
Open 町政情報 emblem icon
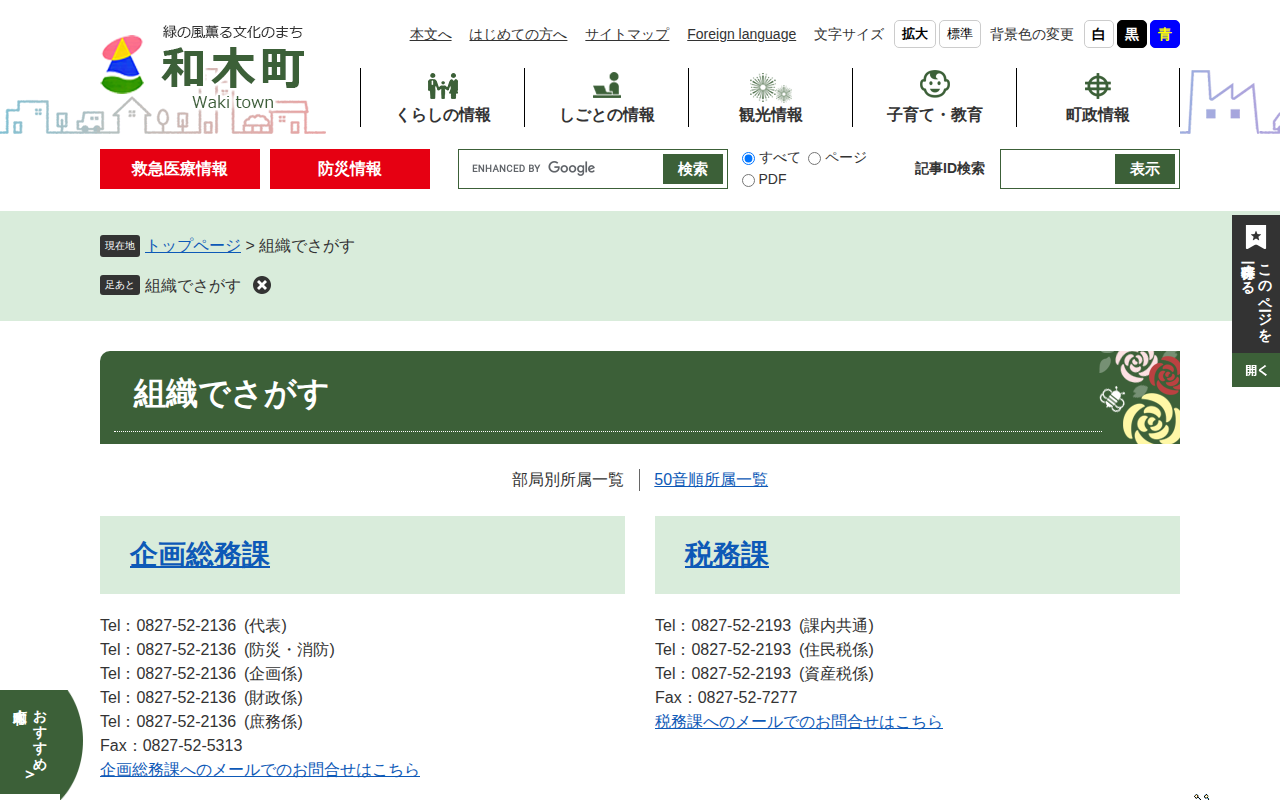(1098, 86)
